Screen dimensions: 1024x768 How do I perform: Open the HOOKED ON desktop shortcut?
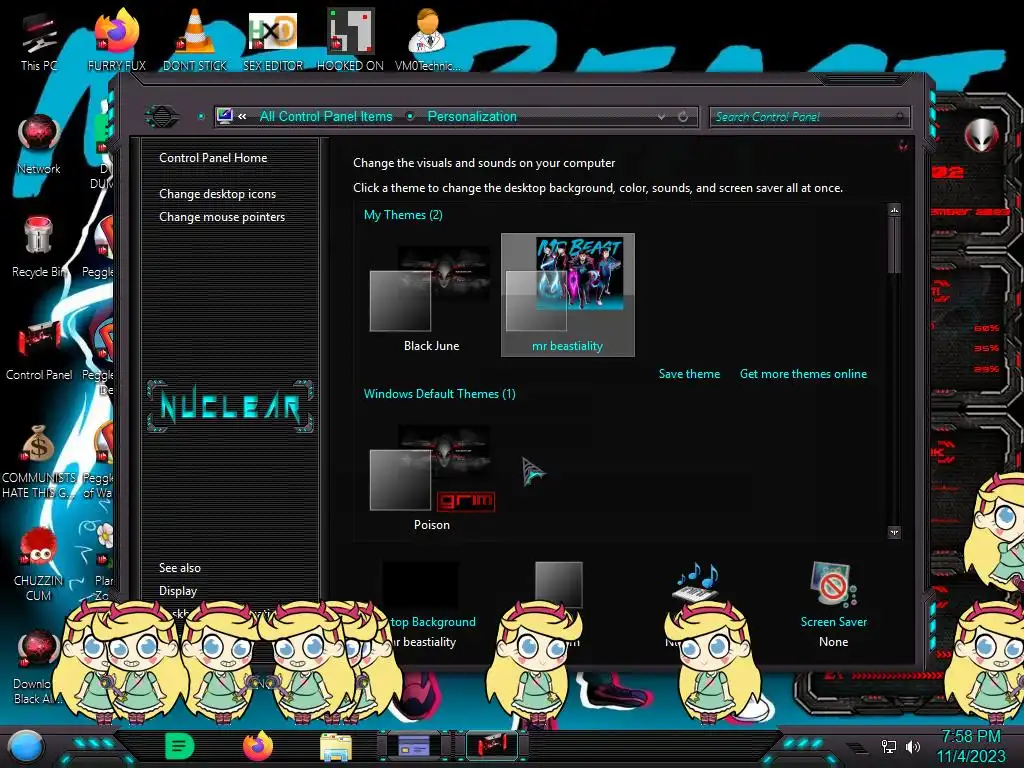350,39
